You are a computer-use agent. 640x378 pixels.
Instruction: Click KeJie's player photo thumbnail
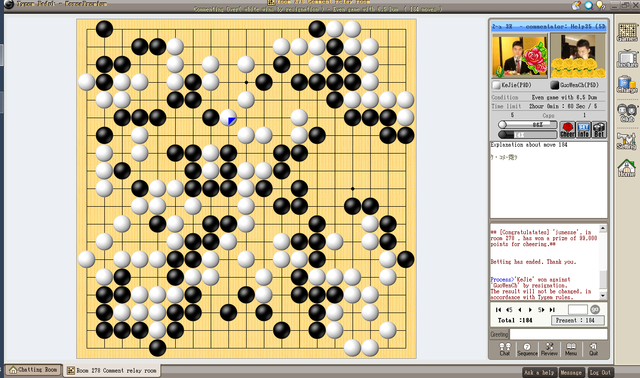[520, 56]
